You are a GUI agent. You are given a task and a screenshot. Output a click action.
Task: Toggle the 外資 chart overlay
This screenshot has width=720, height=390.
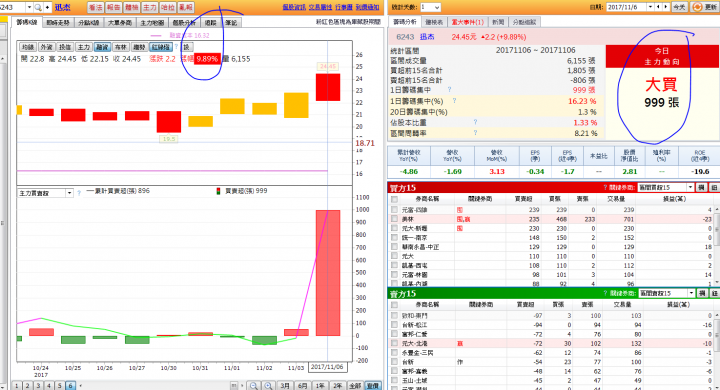(x=46, y=47)
